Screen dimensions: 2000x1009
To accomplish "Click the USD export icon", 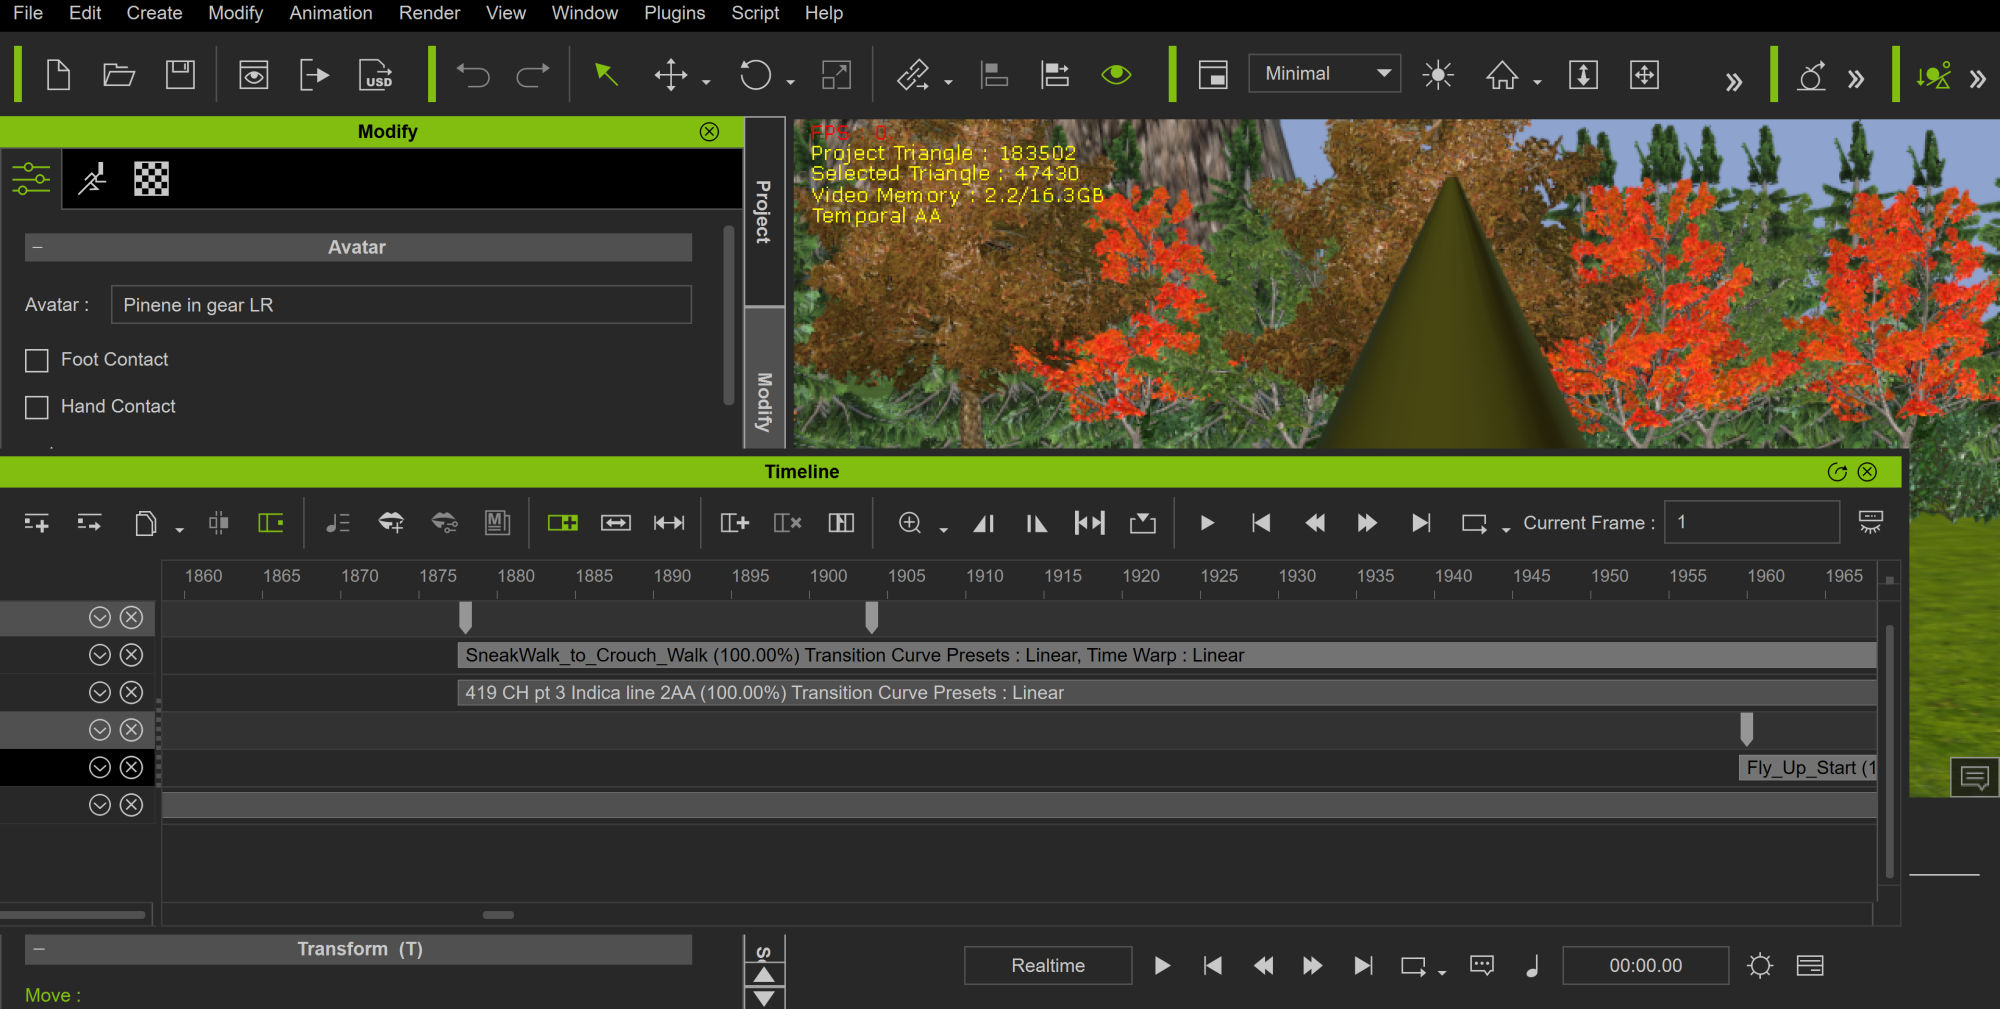I will [376, 75].
